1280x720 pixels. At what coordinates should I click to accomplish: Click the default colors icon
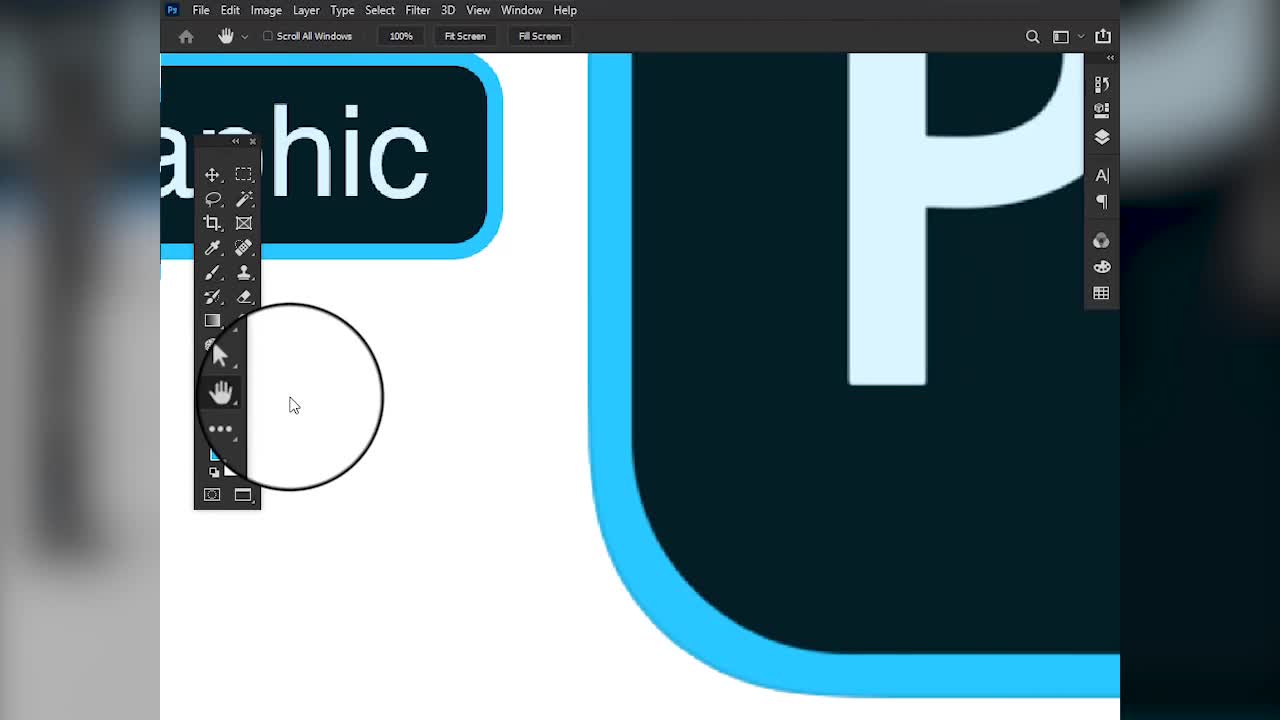[213, 473]
